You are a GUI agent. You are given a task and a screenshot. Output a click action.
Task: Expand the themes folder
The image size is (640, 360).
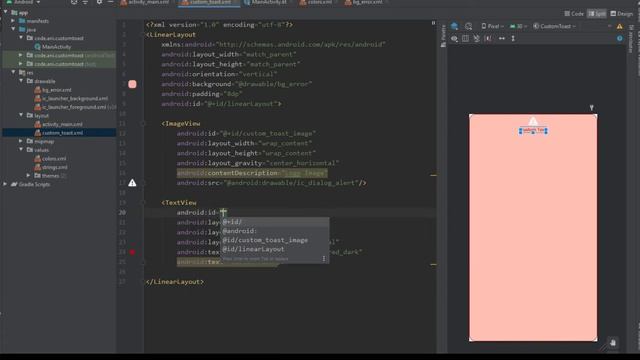click(x=29, y=176)
